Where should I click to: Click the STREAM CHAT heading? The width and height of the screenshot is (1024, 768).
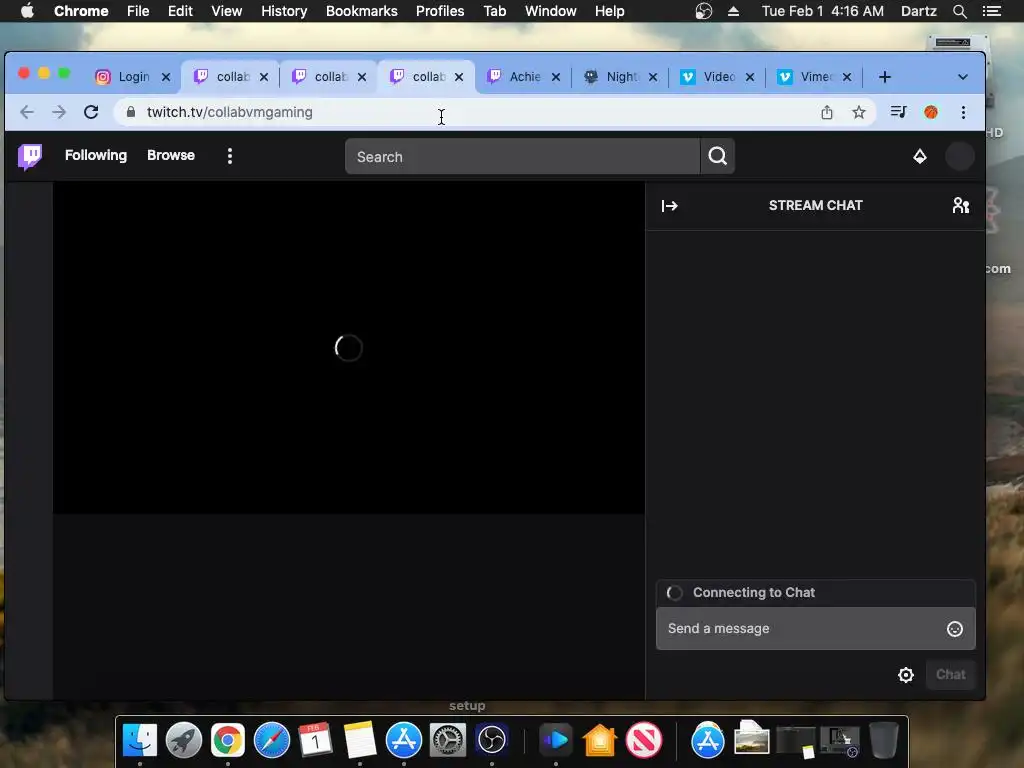[815, 205]
